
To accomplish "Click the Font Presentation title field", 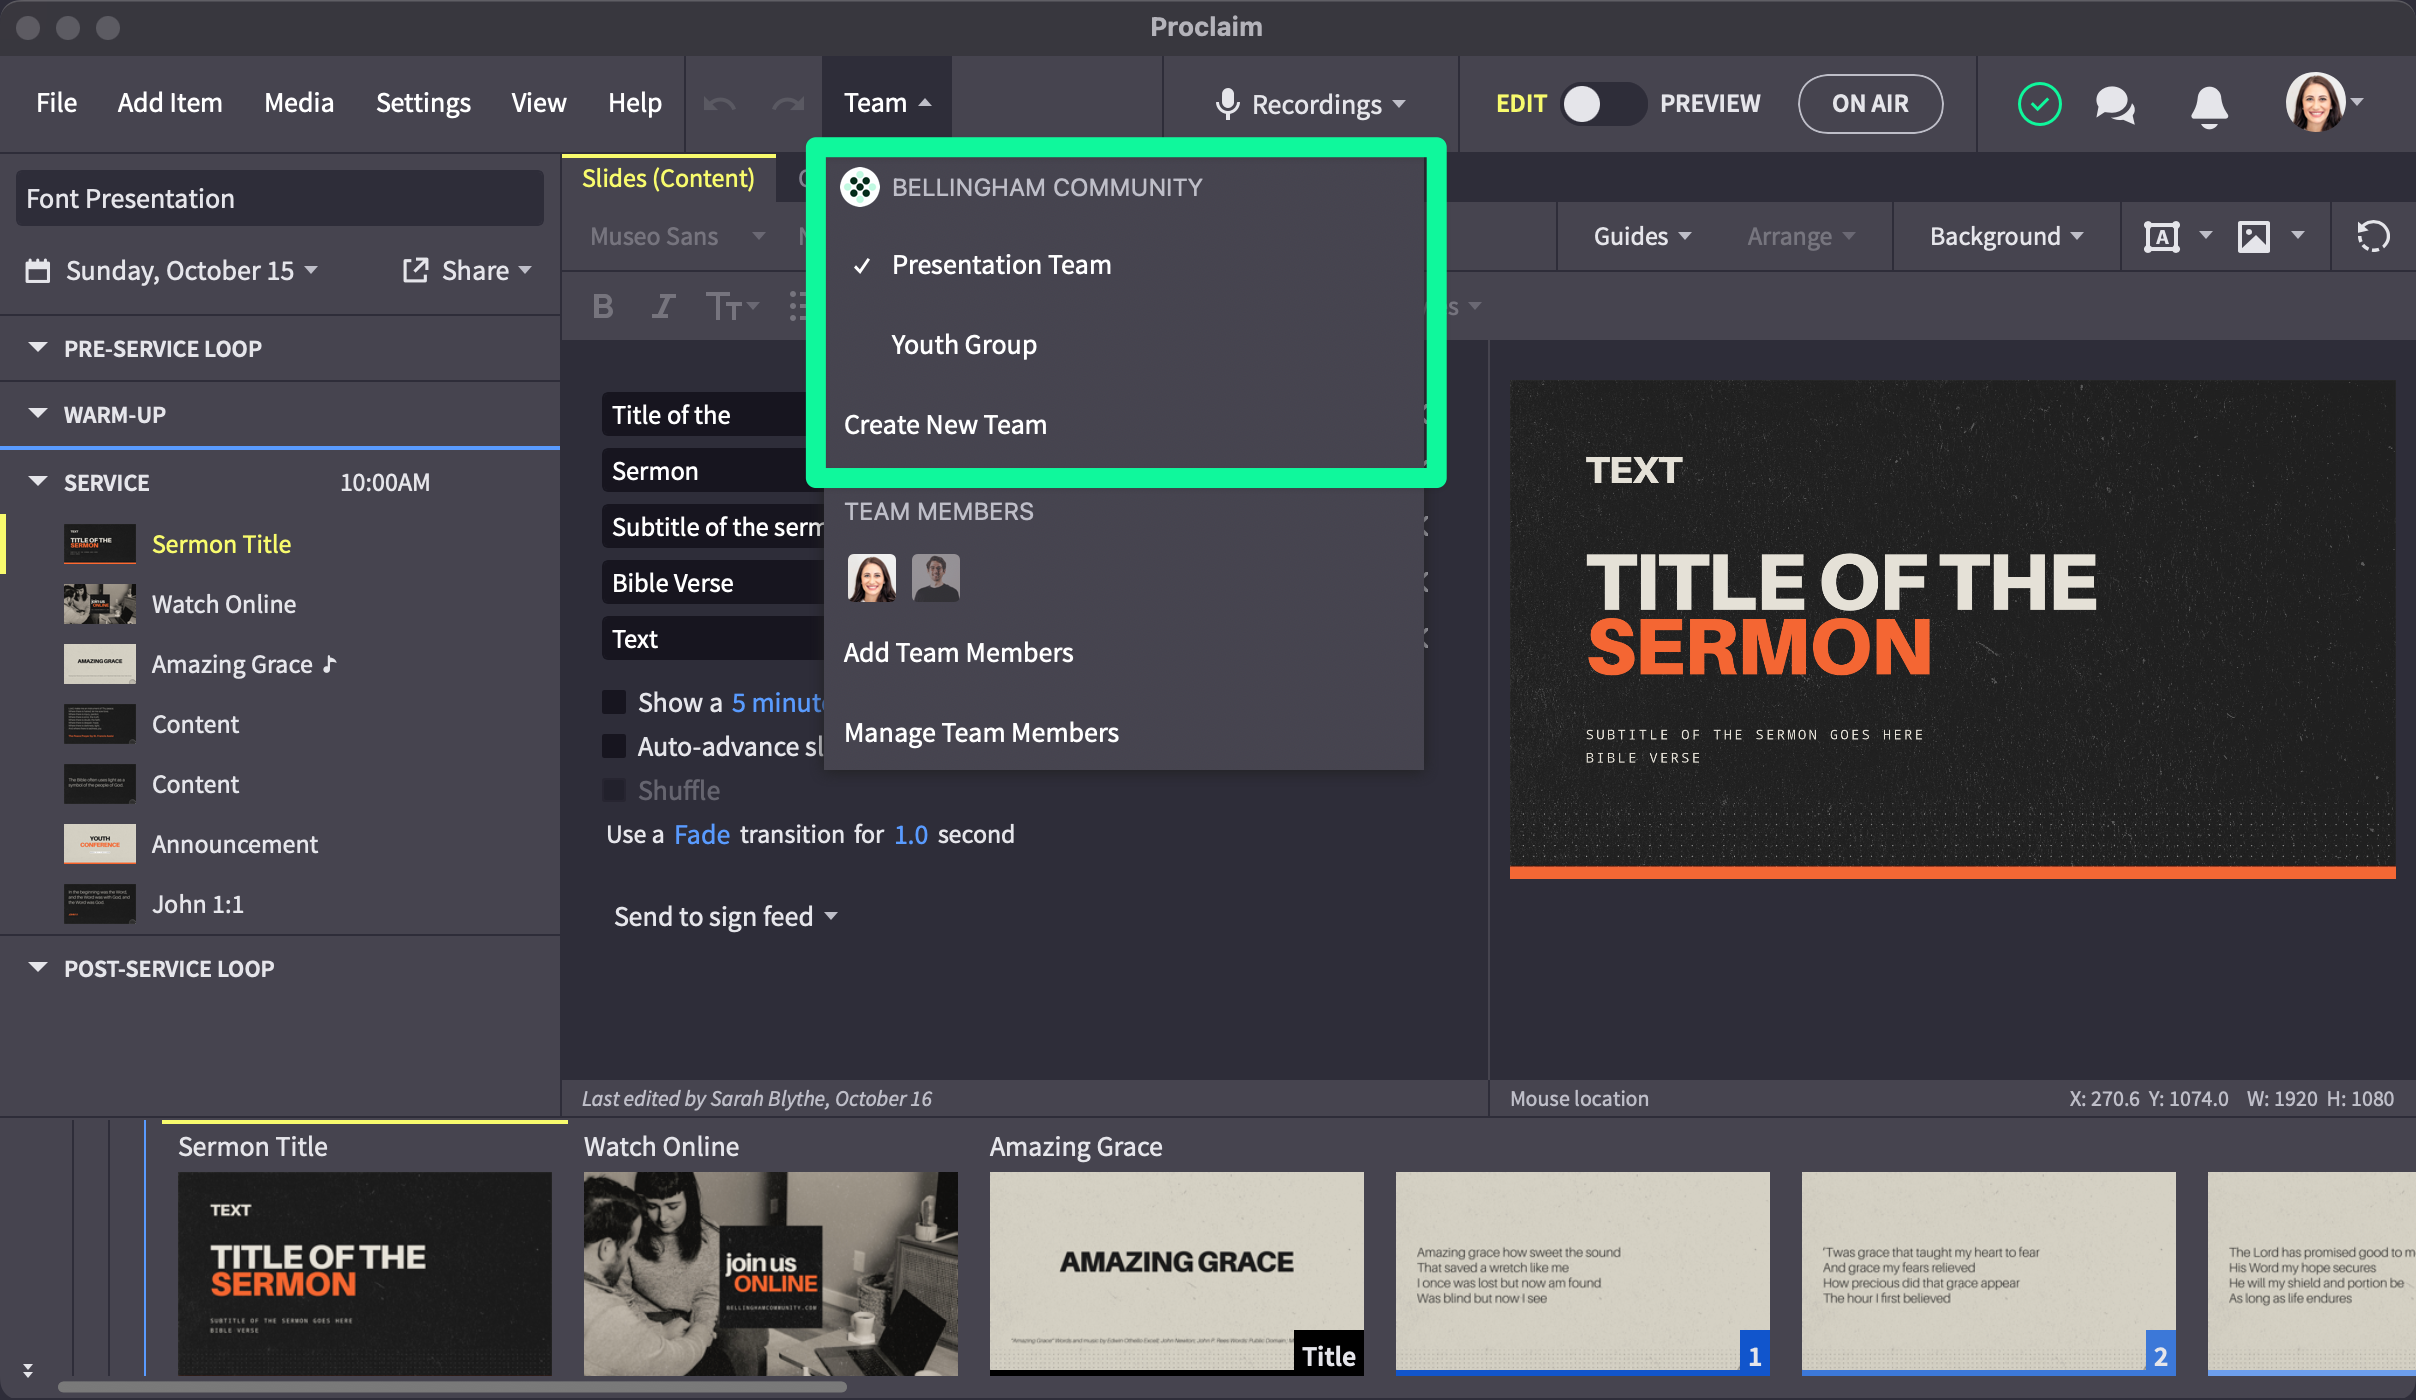I will pyautogui.click(x=280, y=198).
